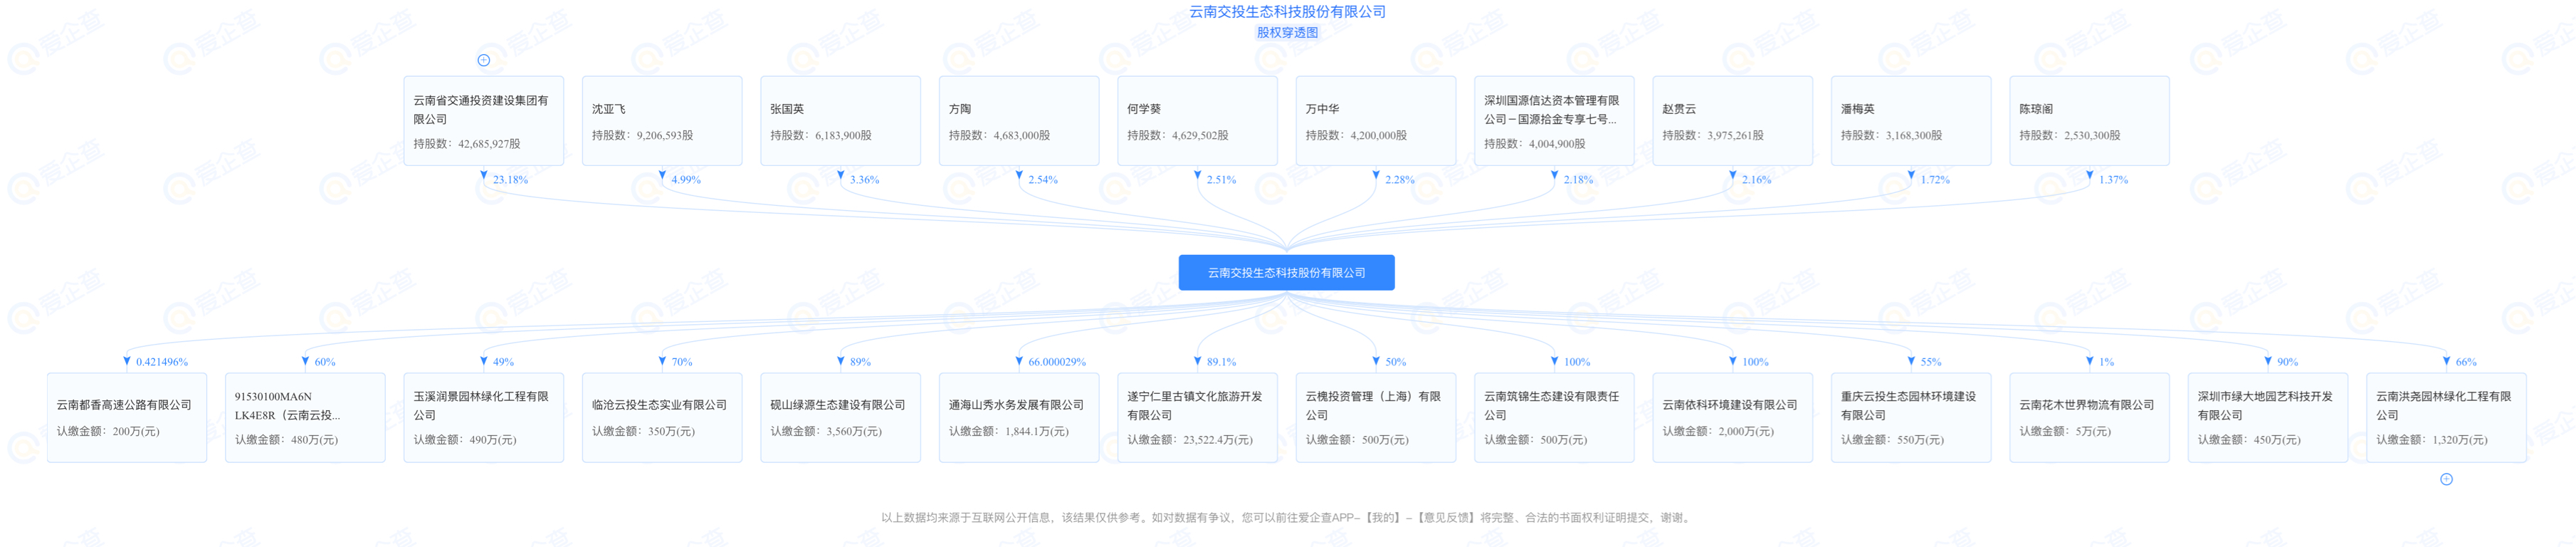This screenshot has width=2576, height=547.
Task: Open shareholder card 陈琼阁
Action: [x=2090, y=121]
